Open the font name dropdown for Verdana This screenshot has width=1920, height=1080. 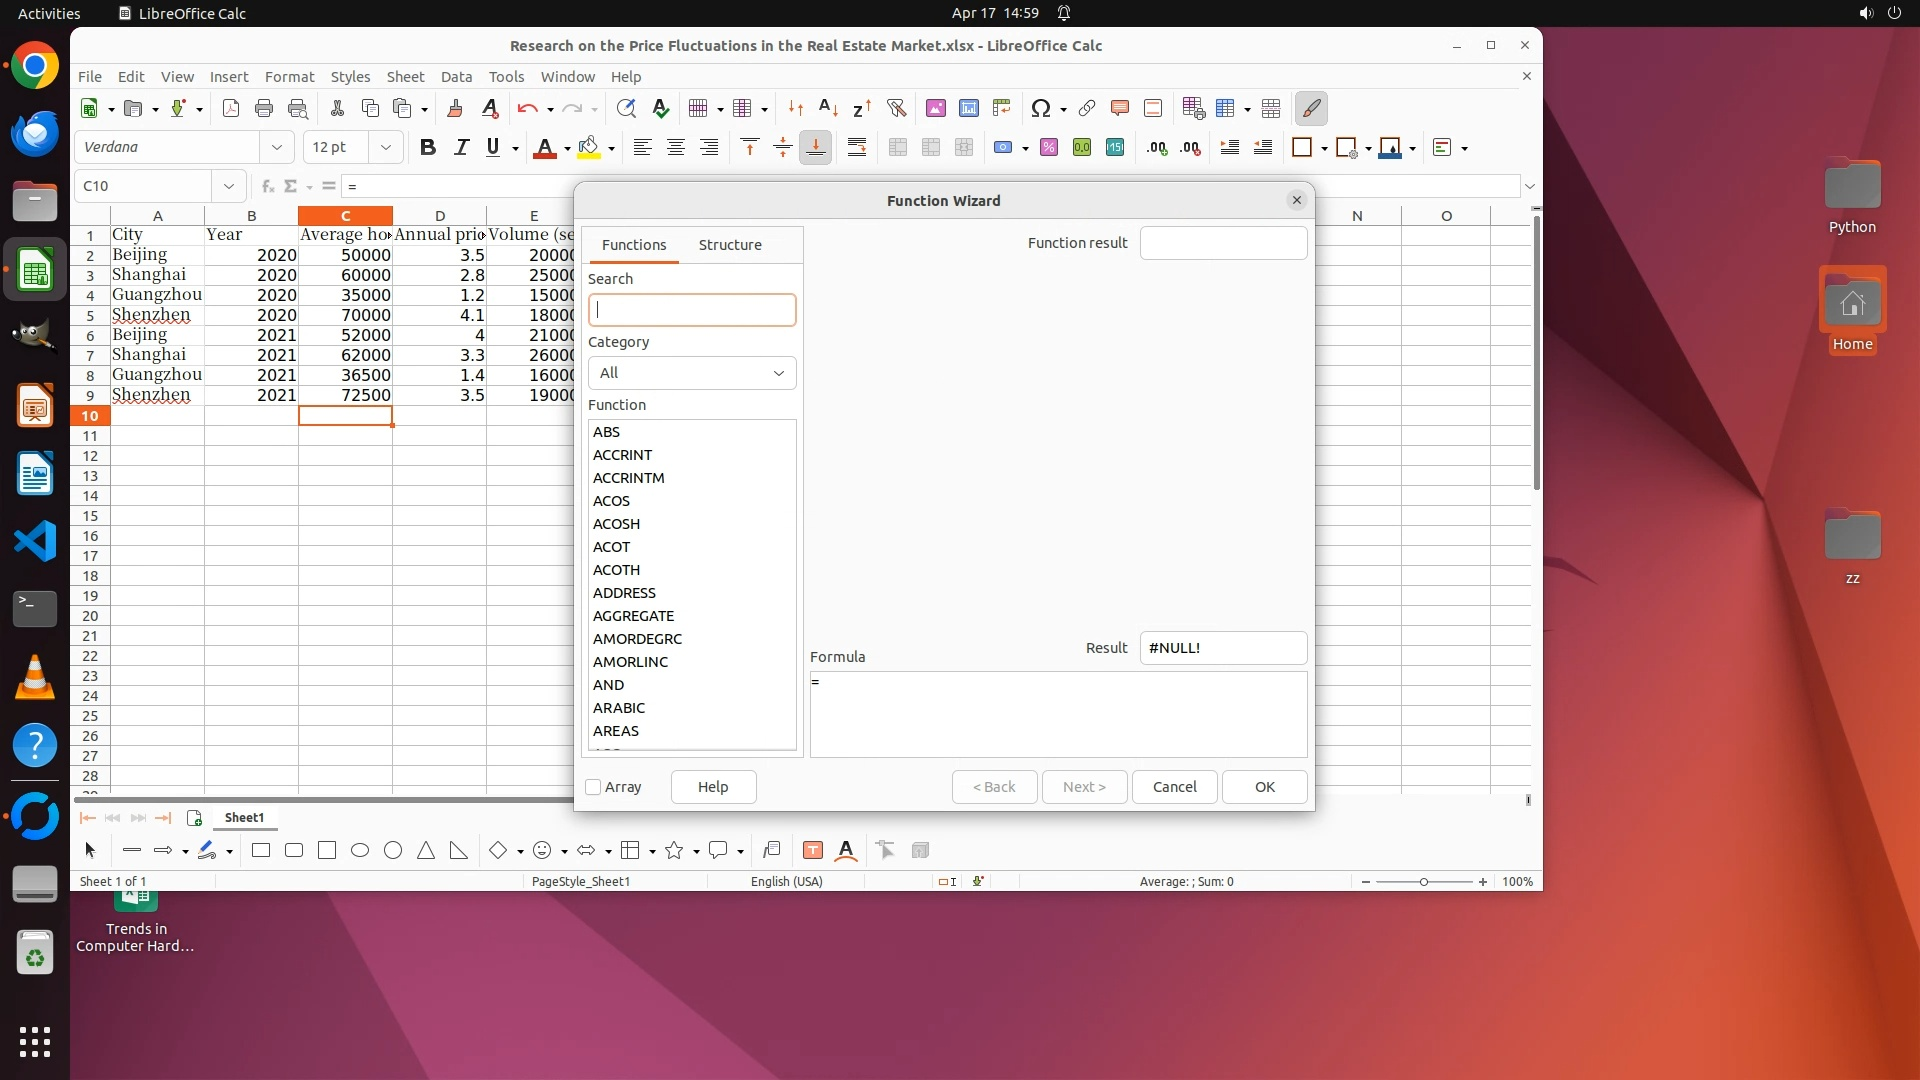pyautogui.click(x=277, y=148)
